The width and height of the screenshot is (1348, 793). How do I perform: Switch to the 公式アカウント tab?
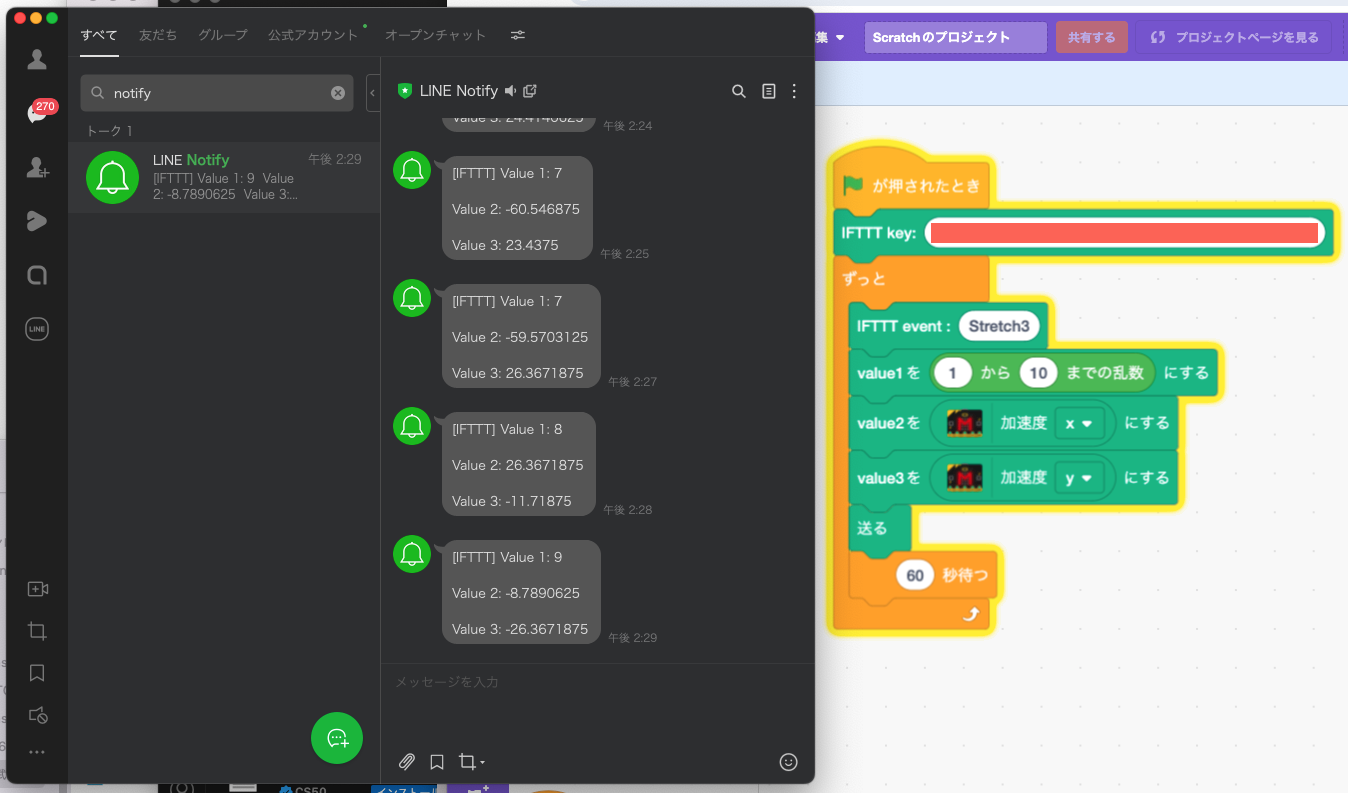click(313, 35)
